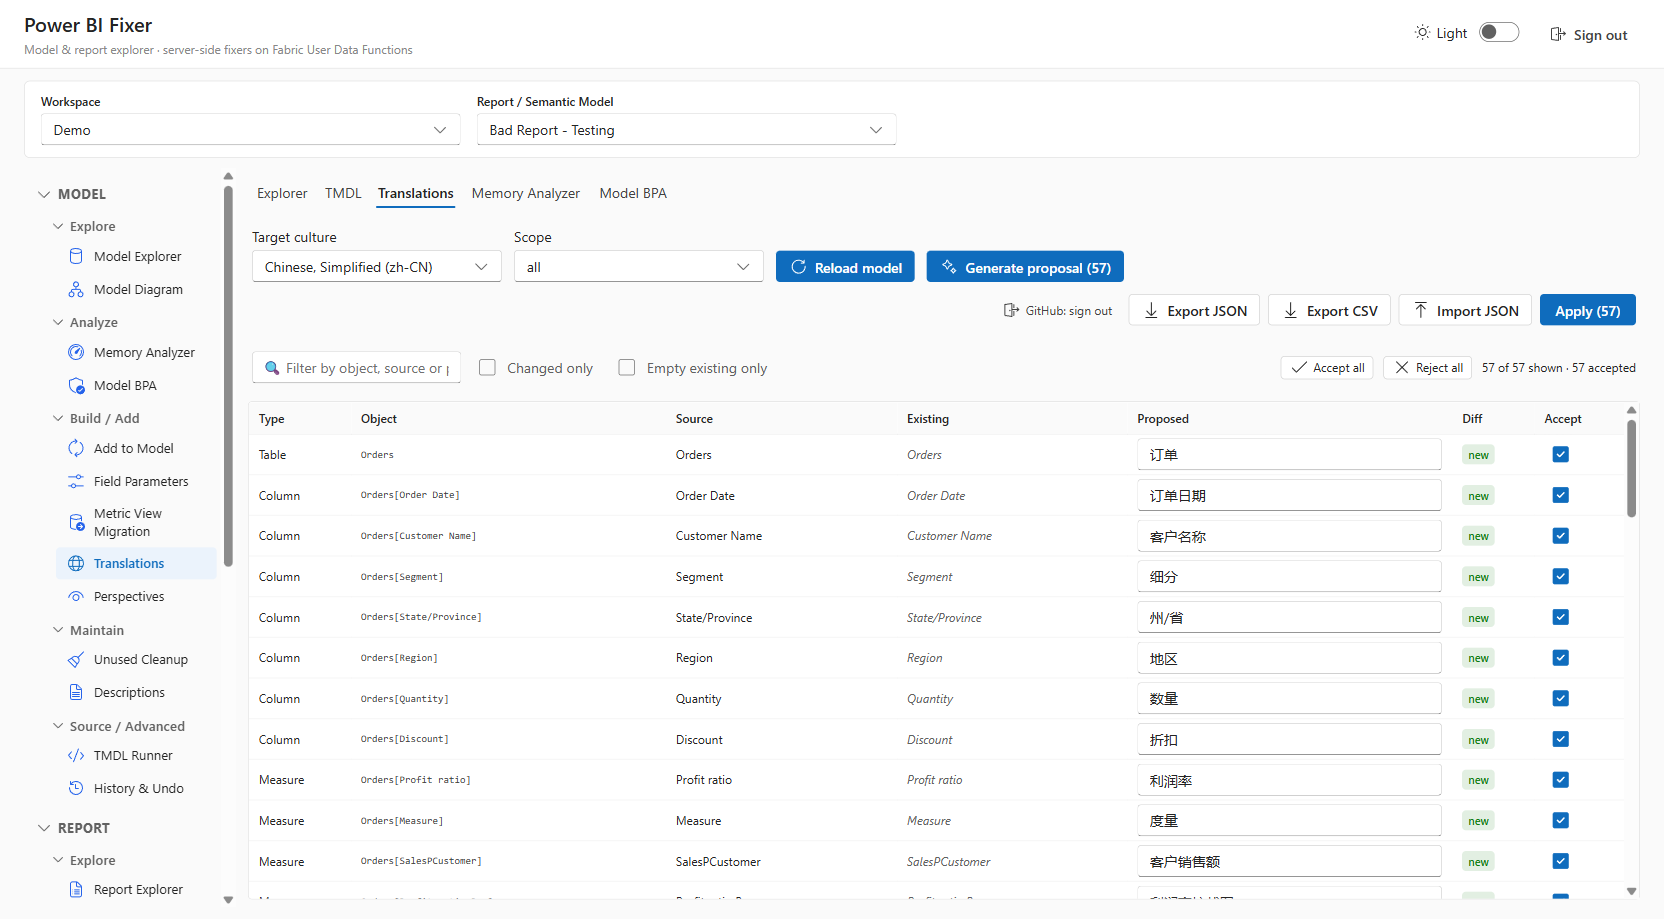This screenshot has width=1664, height=919.
Task: Collapse the MODEL section
Action: point(44,194)
